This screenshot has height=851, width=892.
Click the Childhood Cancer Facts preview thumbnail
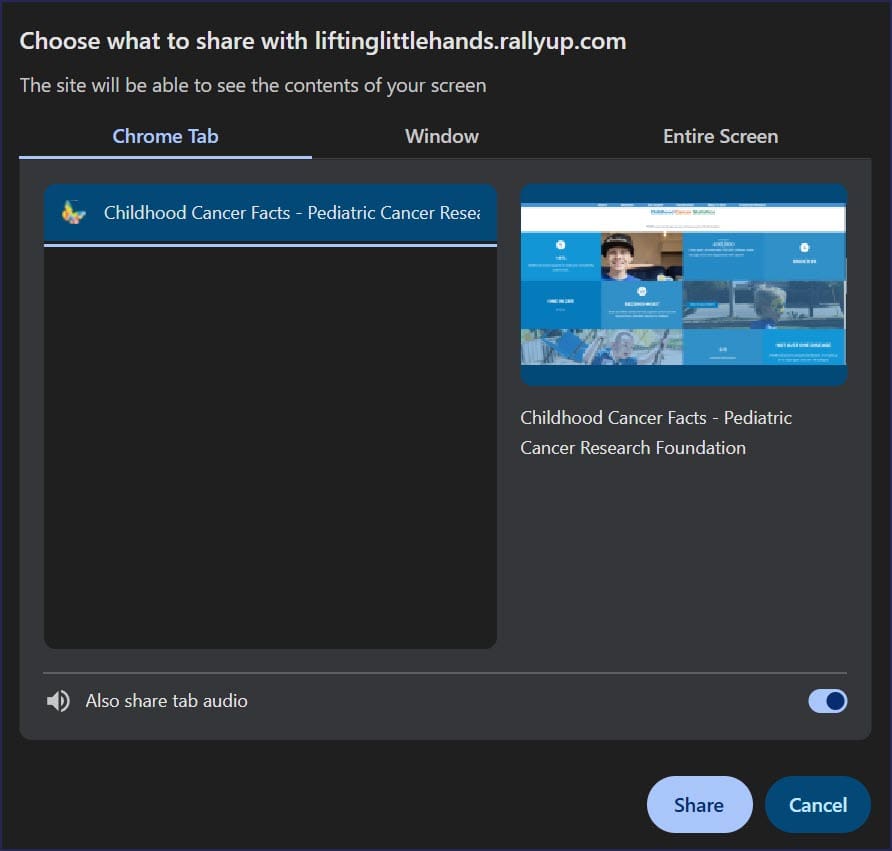point(683,285)
